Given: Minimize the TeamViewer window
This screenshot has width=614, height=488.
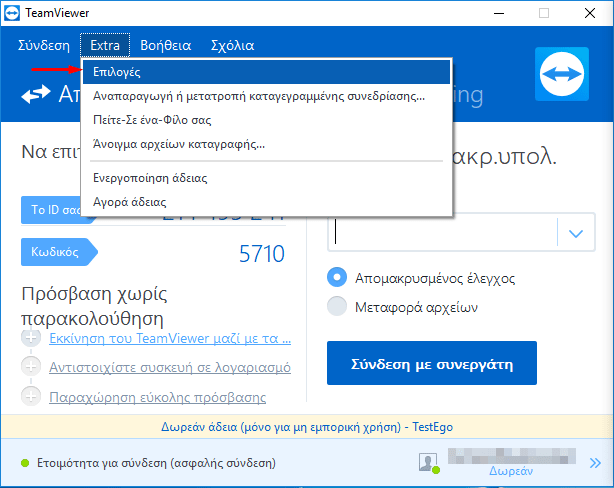Looking at the screenshot, I should tap(499, 13).
